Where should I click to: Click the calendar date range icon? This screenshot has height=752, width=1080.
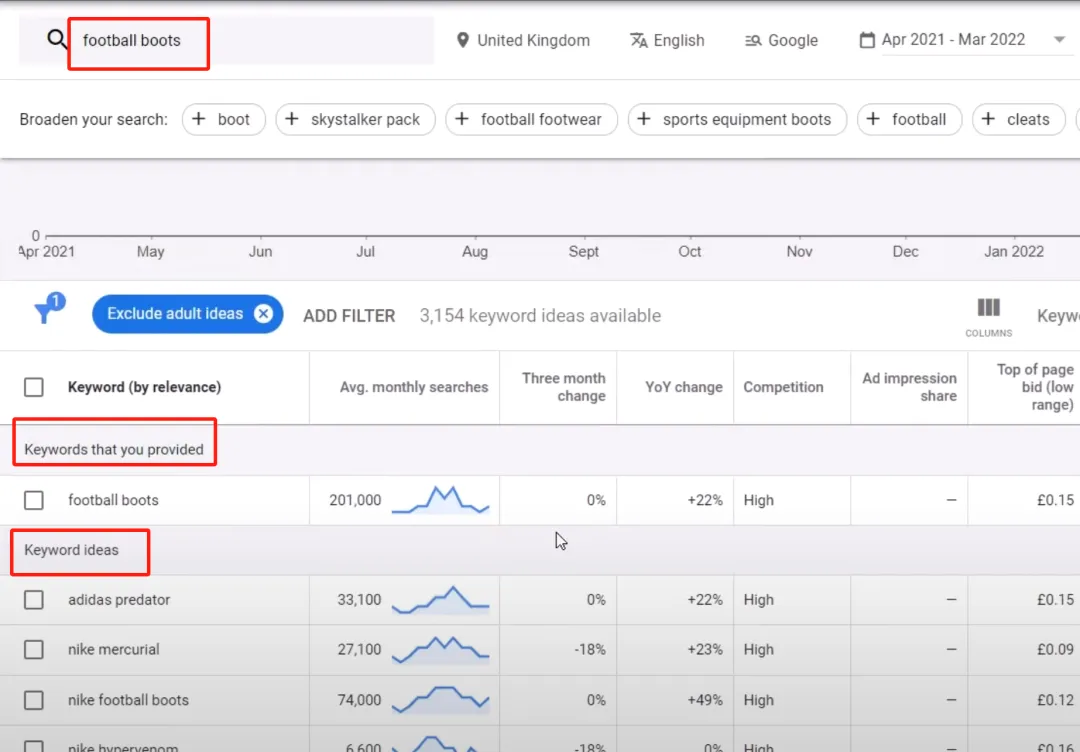(x=867, y=40)
